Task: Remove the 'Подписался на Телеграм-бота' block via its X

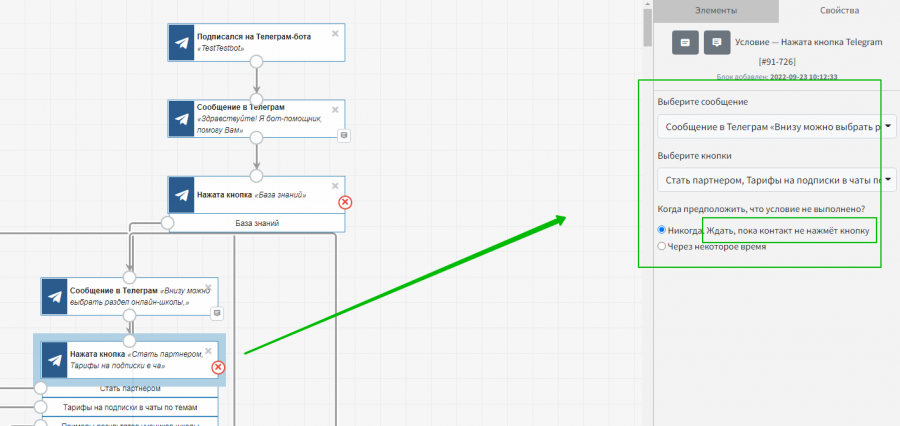Action: [x=335, y=33]
